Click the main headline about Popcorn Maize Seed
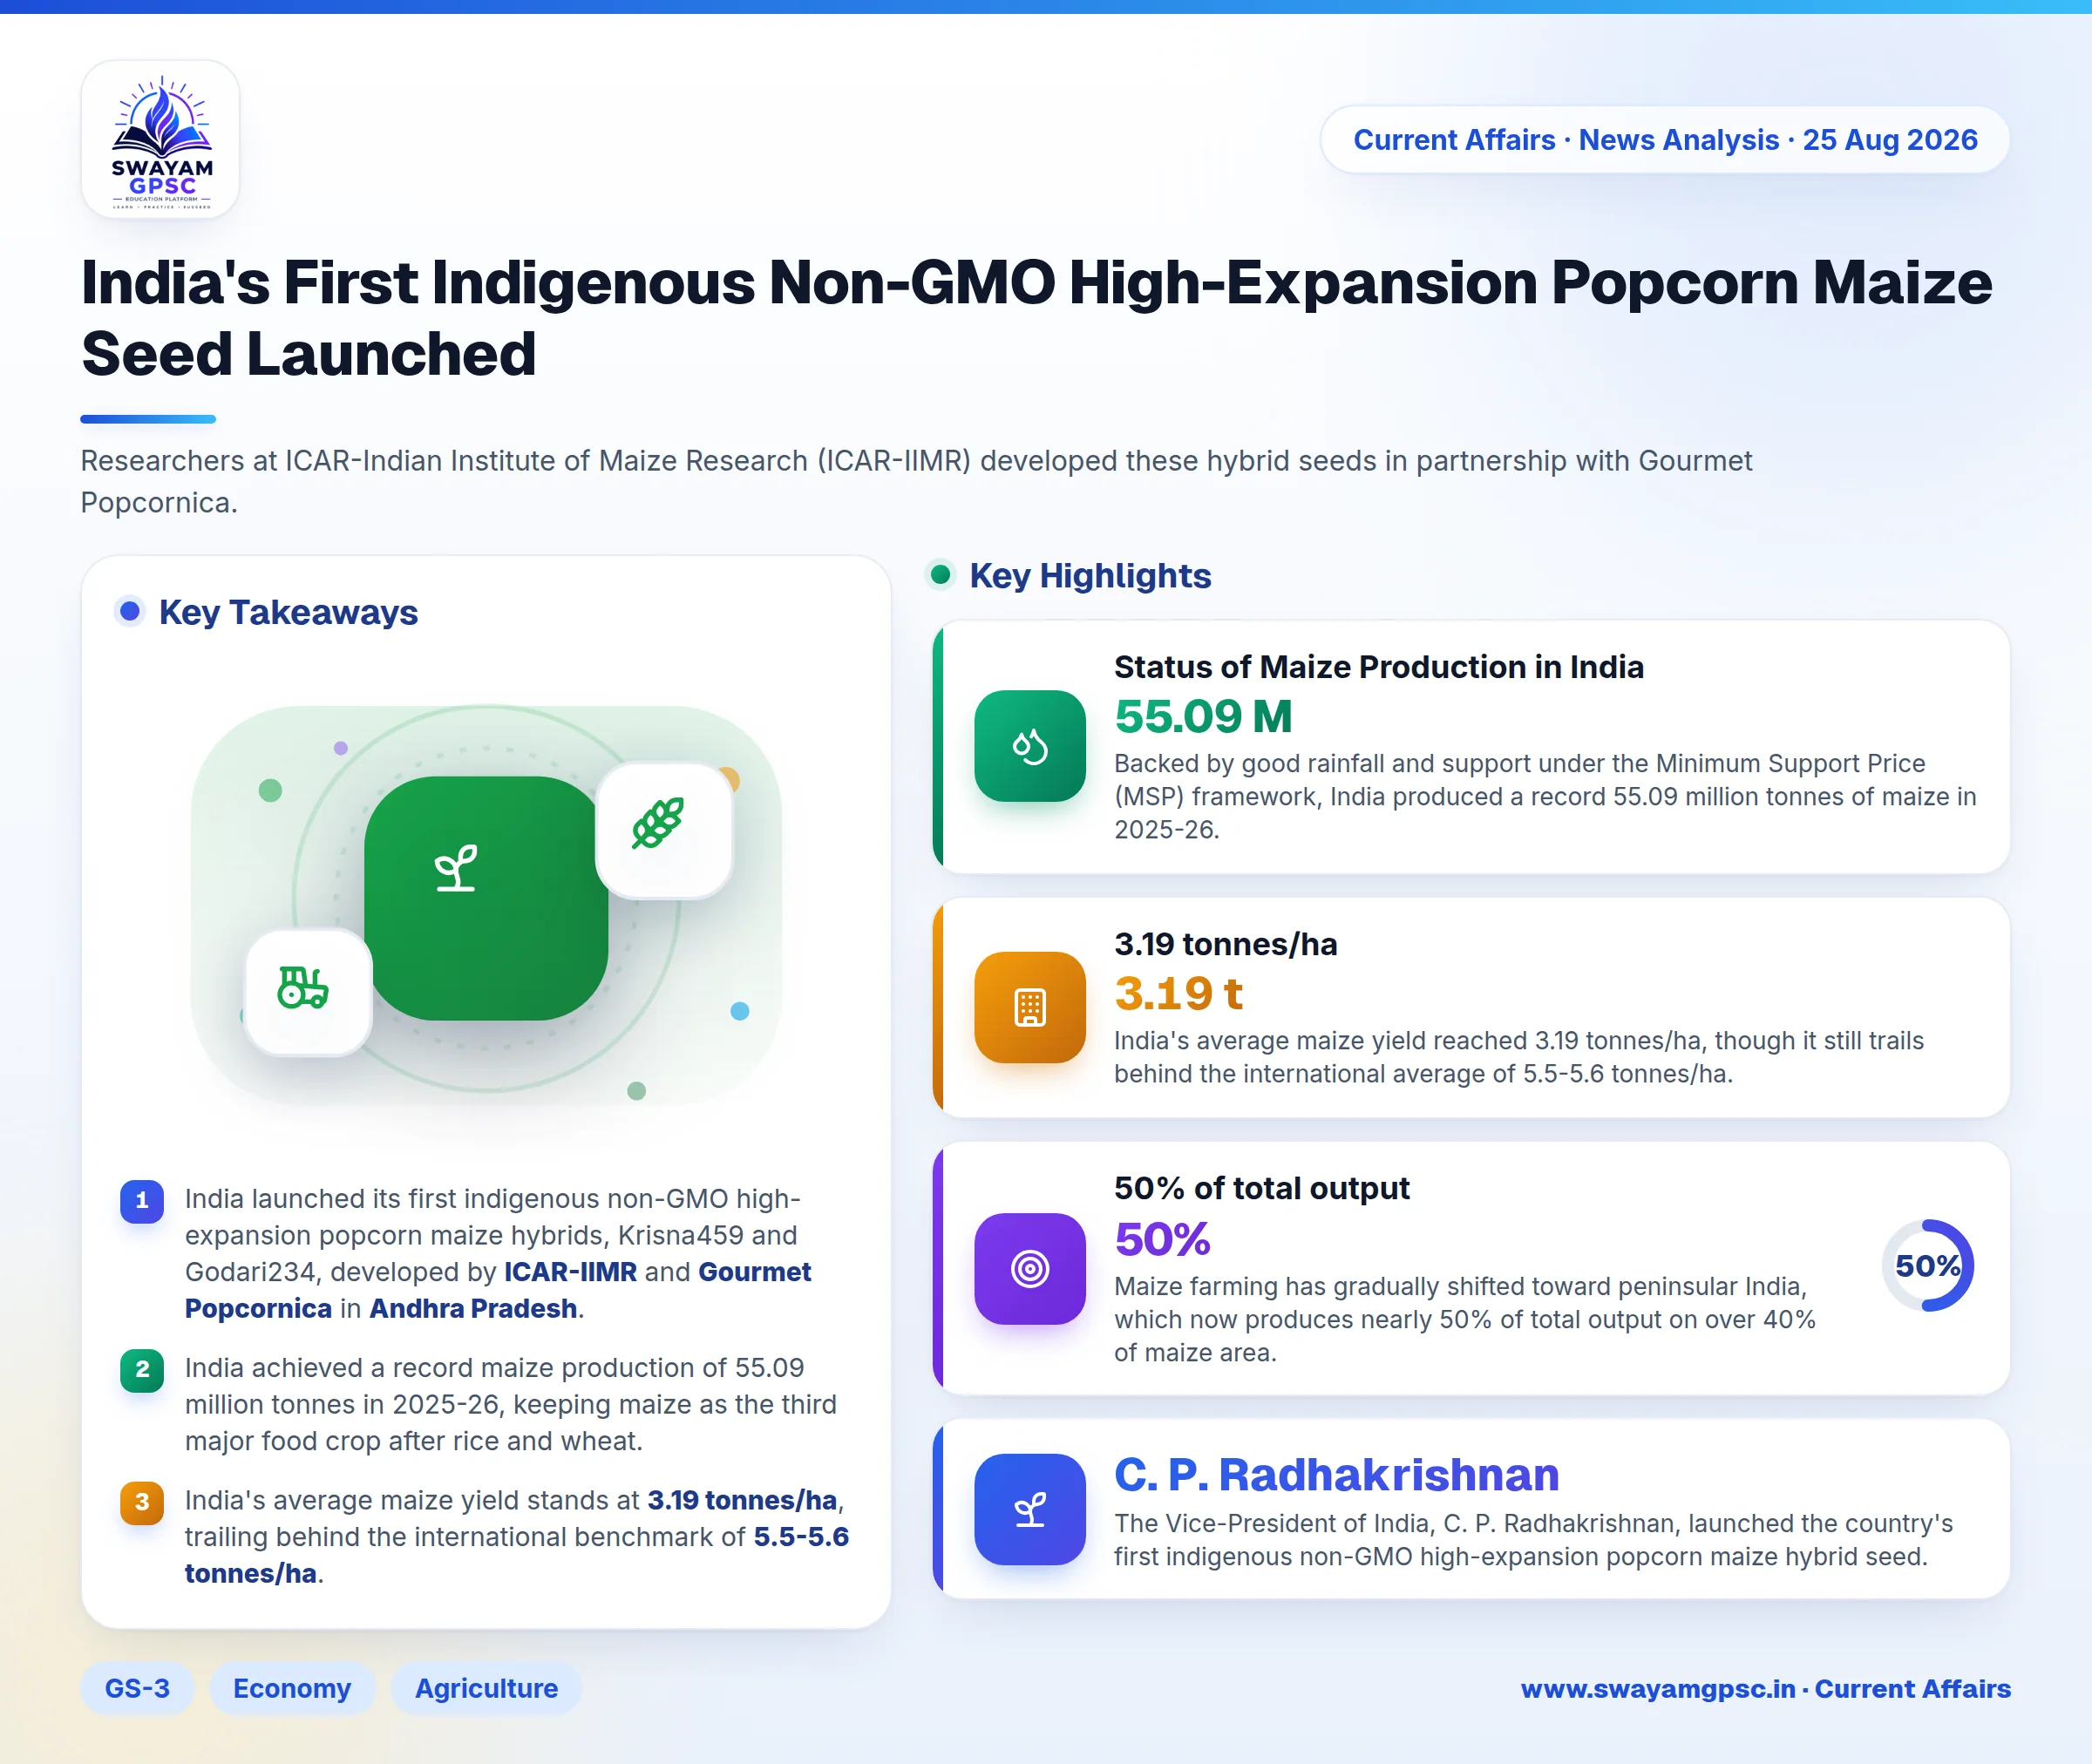This screenshot has width=2092, height=1764. [x=1036, y=318]
